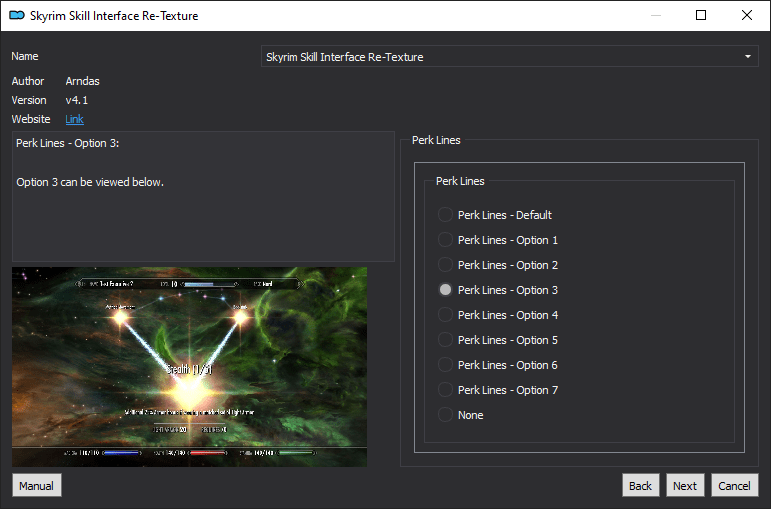Open the Name combo box dropdown arrow
Image resolution: width=771 pixels, height=509 pixels.
(x=747, y=57)
